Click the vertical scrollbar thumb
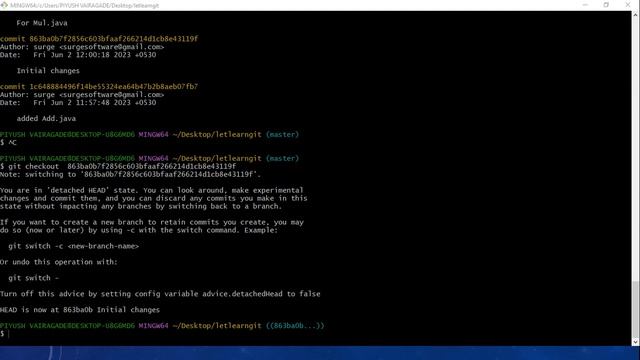 tap(636, 309)
